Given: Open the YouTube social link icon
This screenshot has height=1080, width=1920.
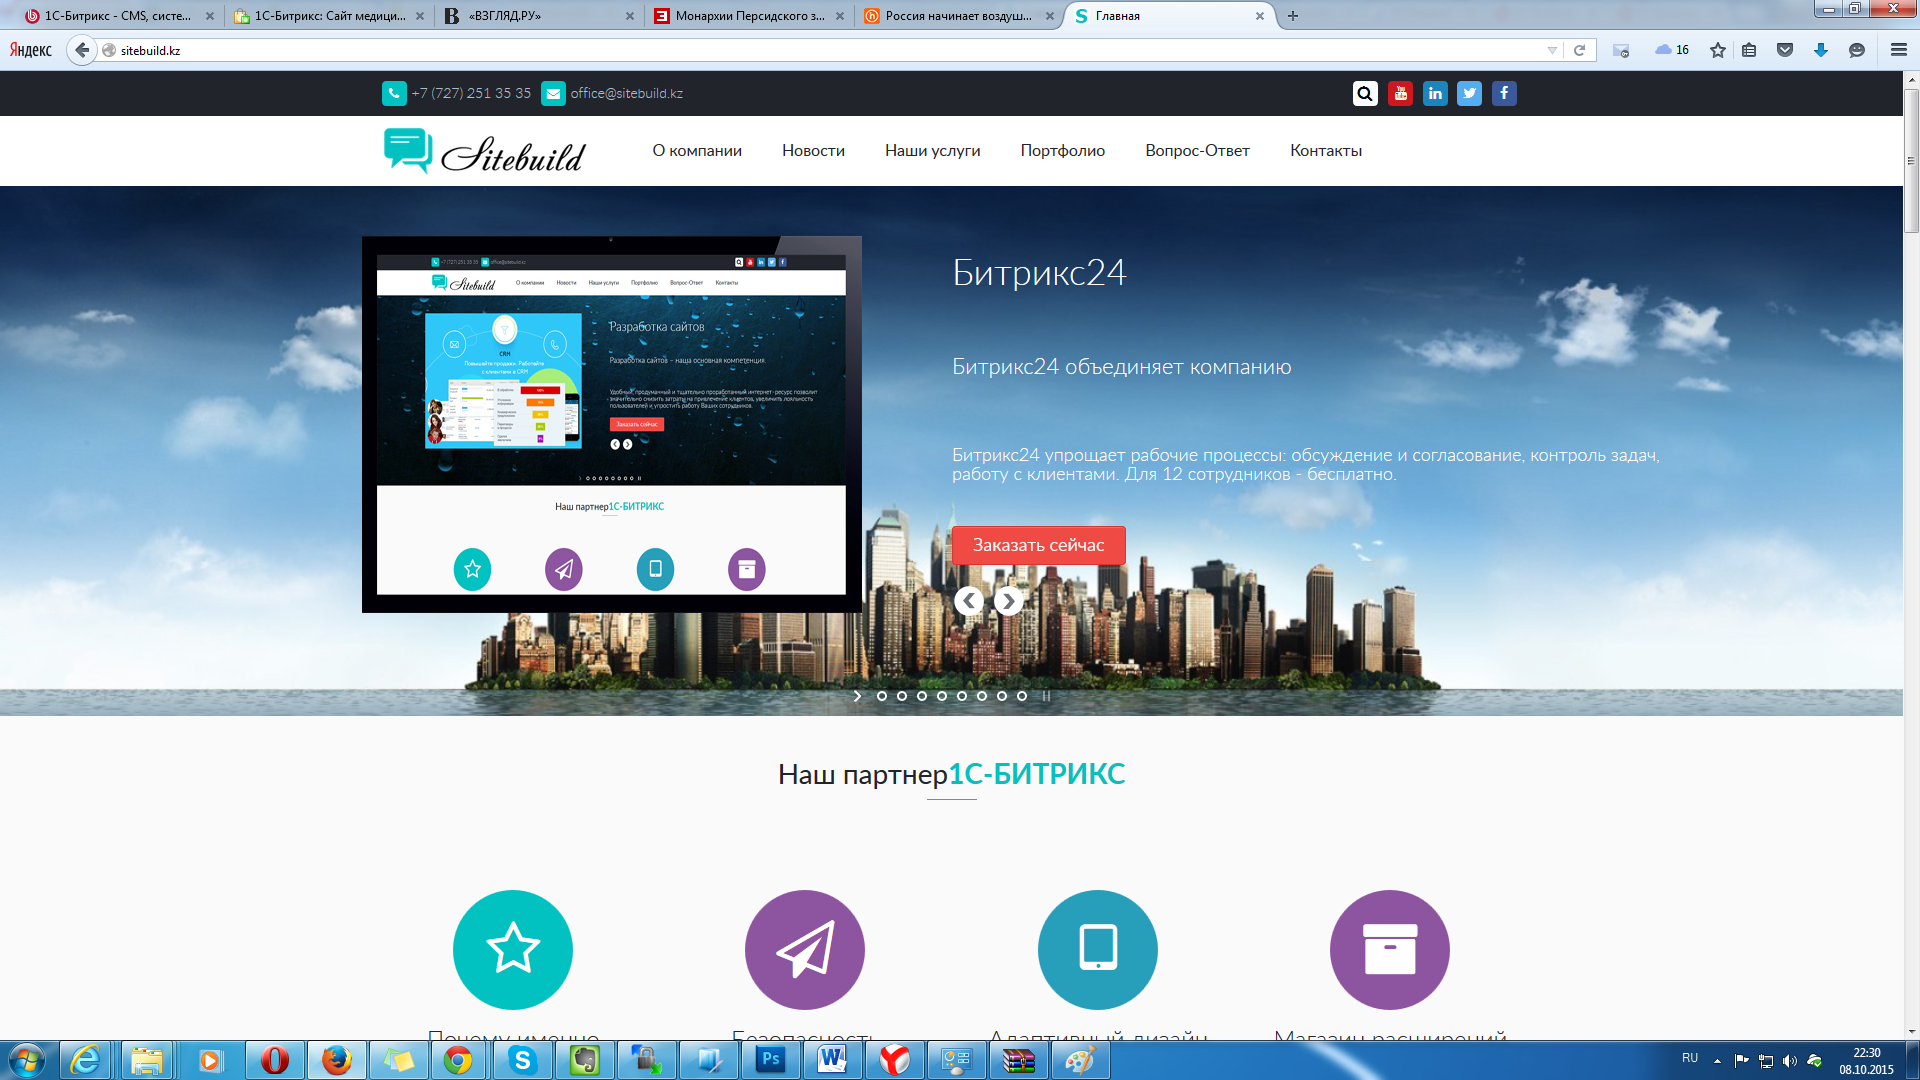Looking at the screenshot, I should tap(1400, 93).
